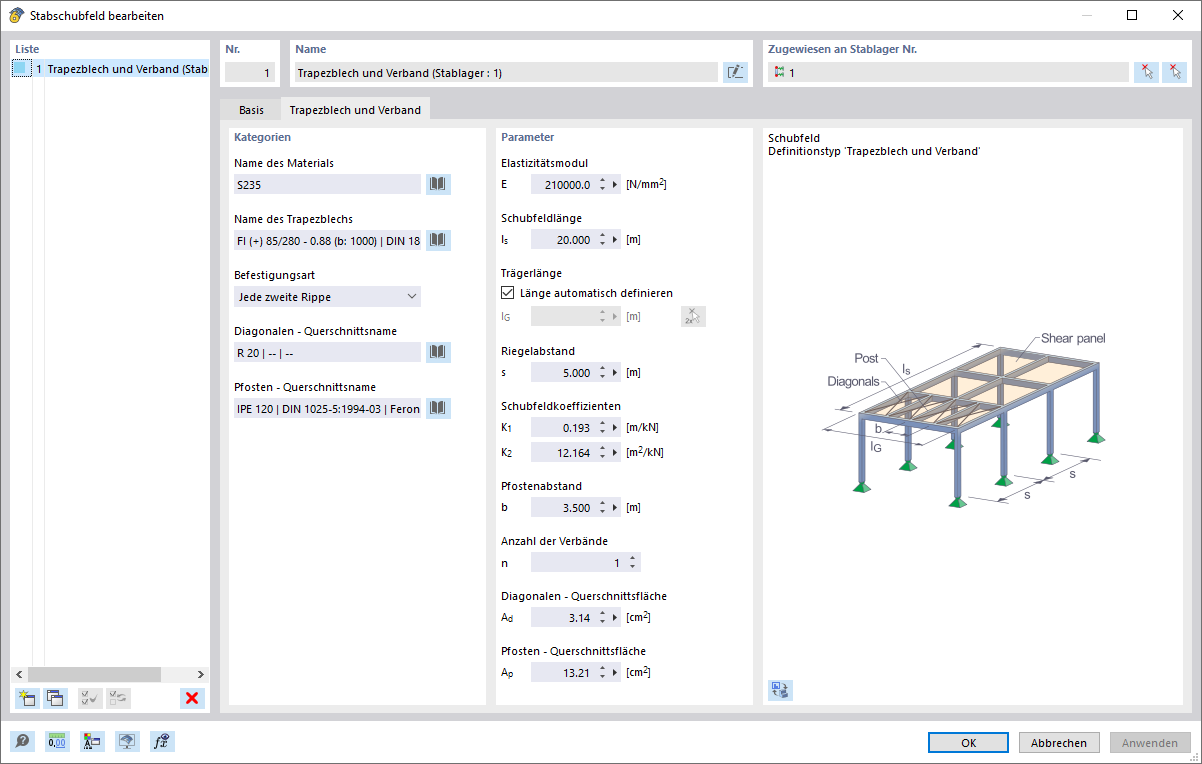
Task: Click the remove-assignment icon at far right
Action: [x=1174, y=72]
